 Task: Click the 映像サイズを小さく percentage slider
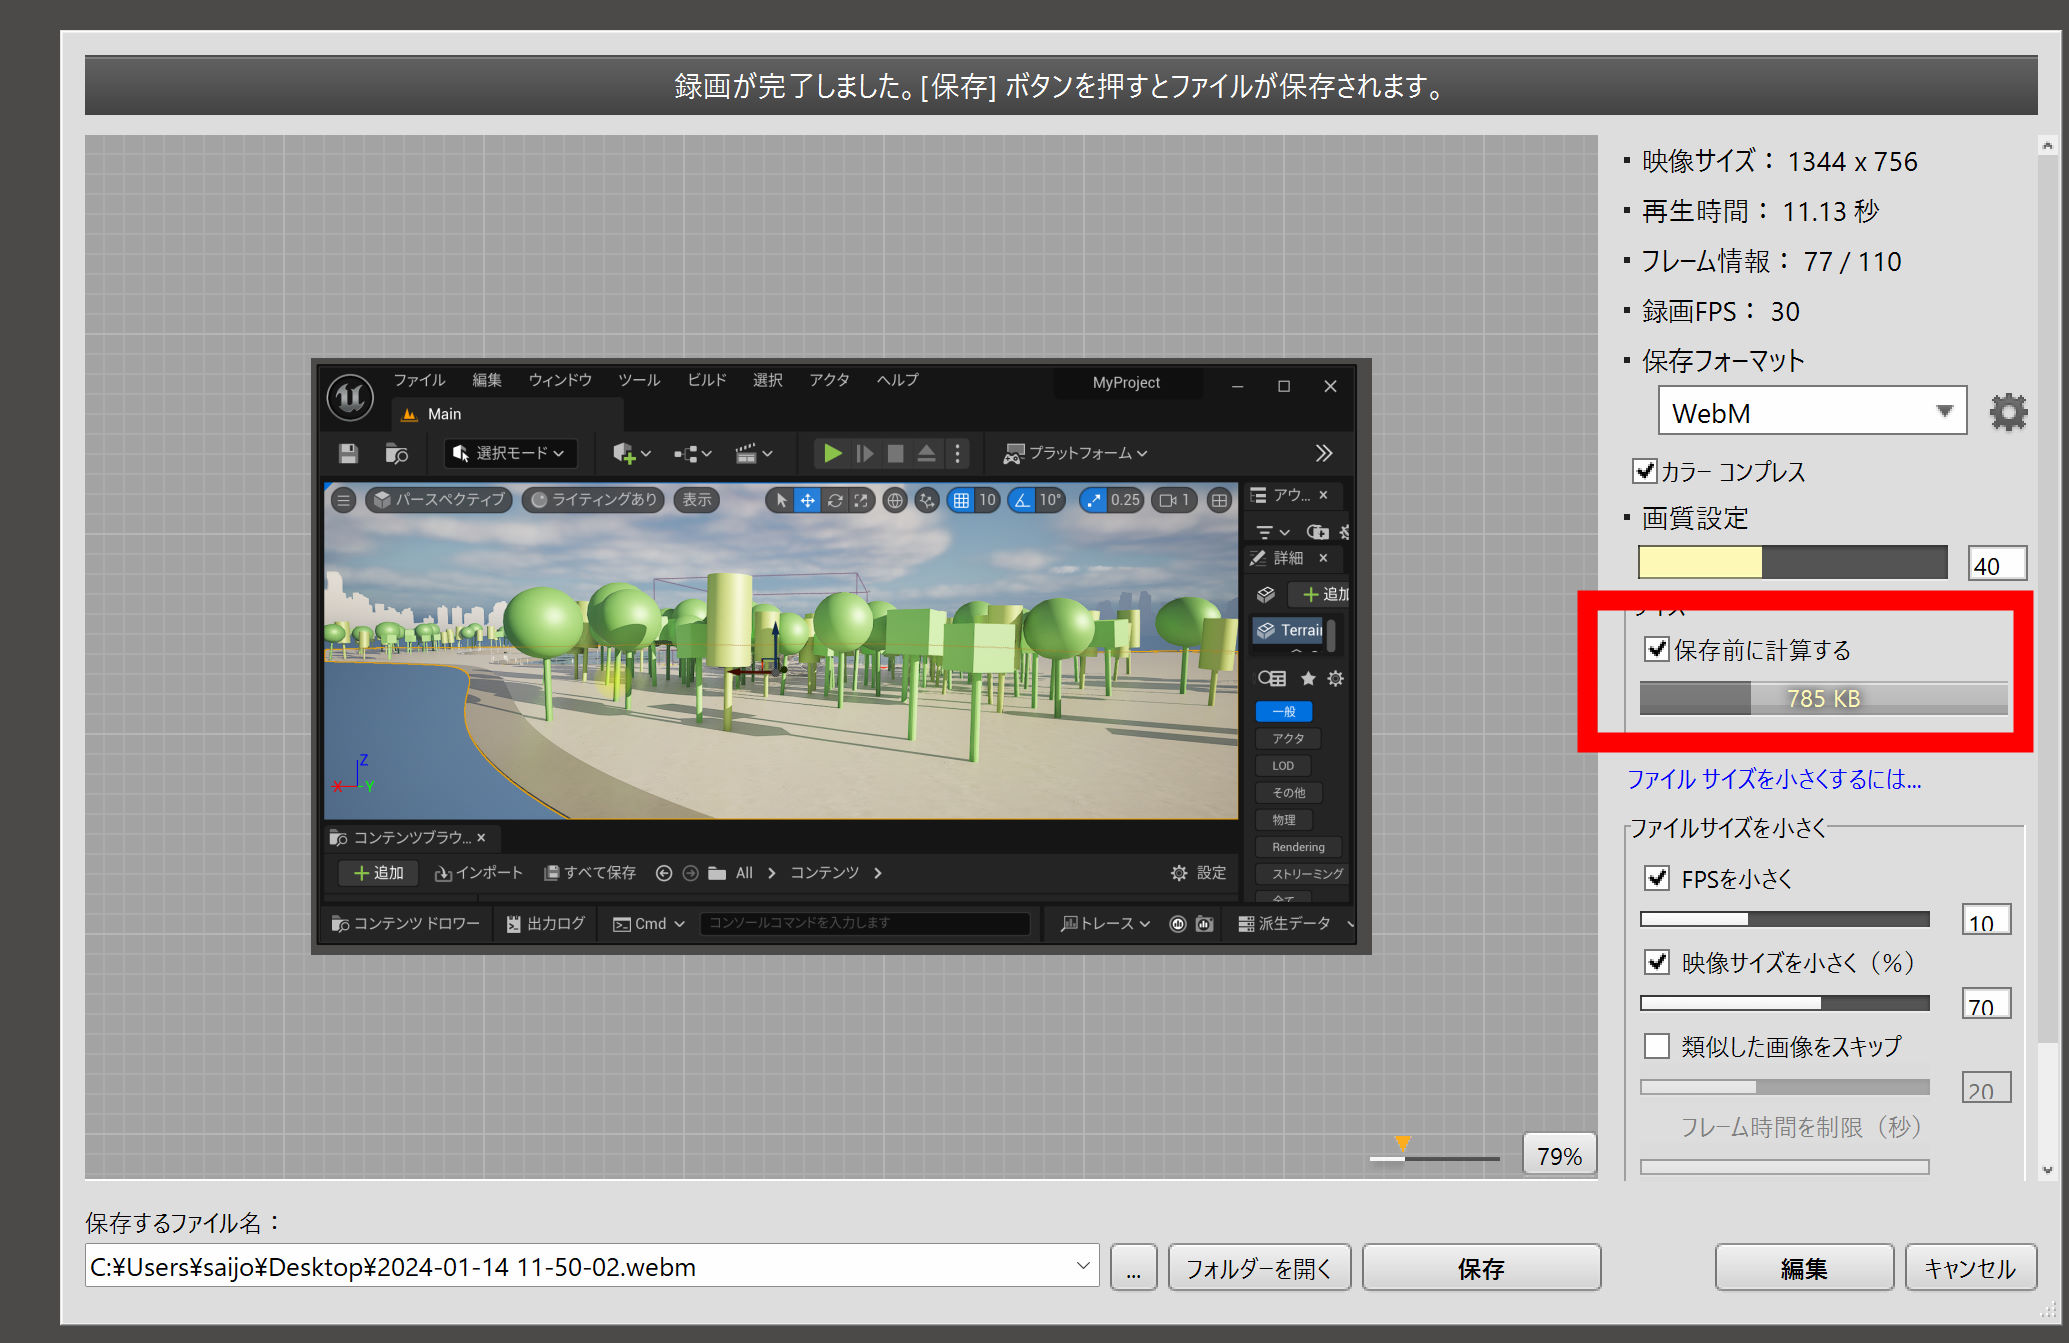(x=1784, y=1003)
